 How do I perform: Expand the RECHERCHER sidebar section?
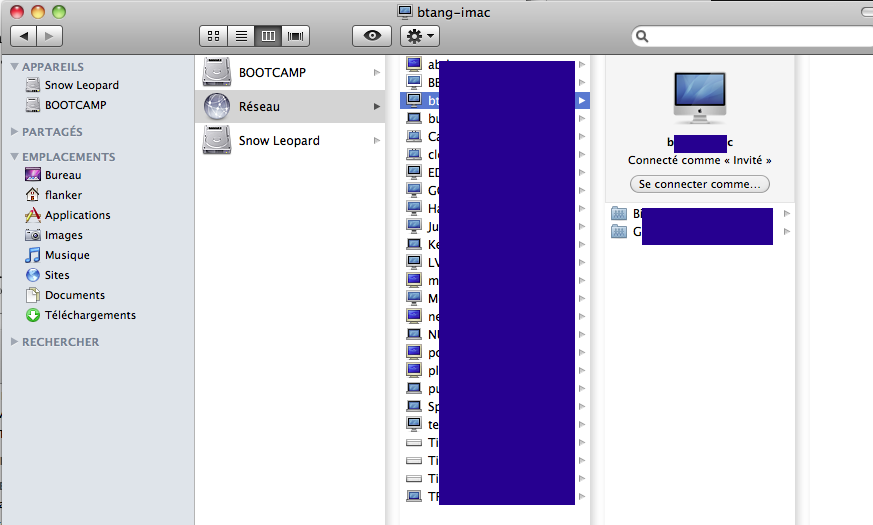pyautogui.click(x=14, y=342)
